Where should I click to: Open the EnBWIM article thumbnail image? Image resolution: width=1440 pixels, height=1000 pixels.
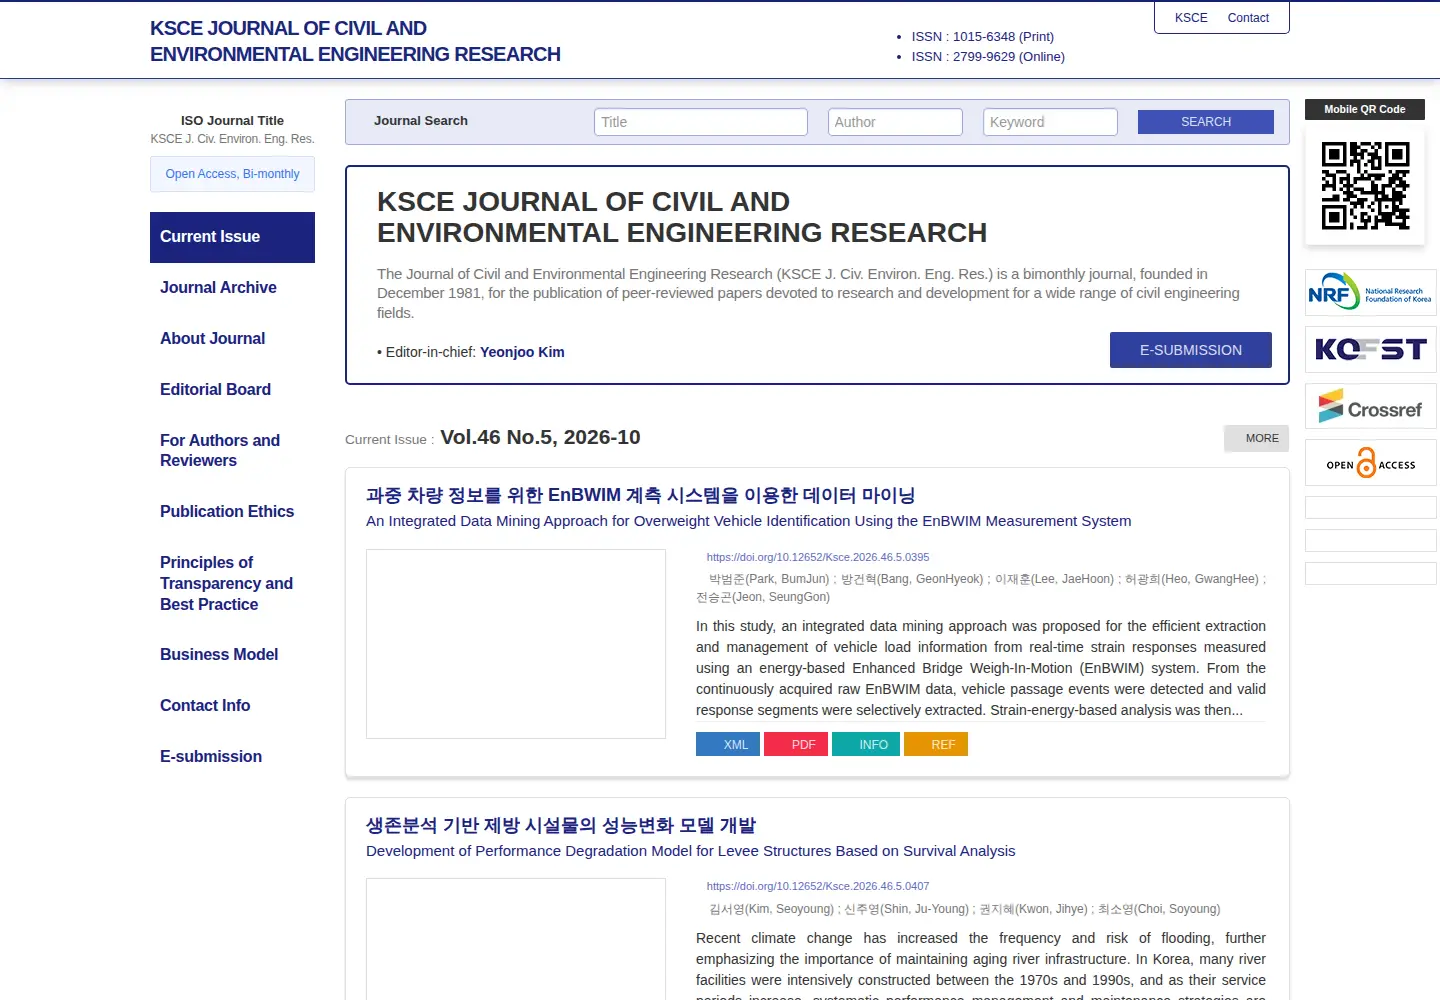click(516, 644)
